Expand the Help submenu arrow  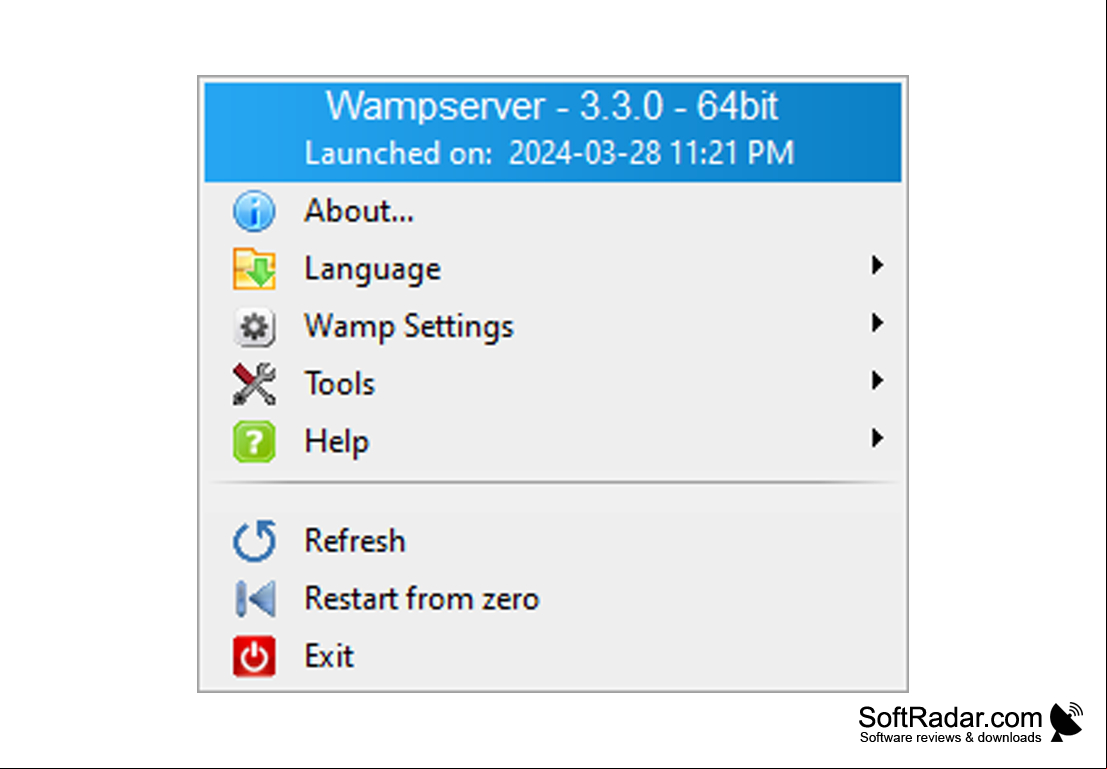point(878,439)
